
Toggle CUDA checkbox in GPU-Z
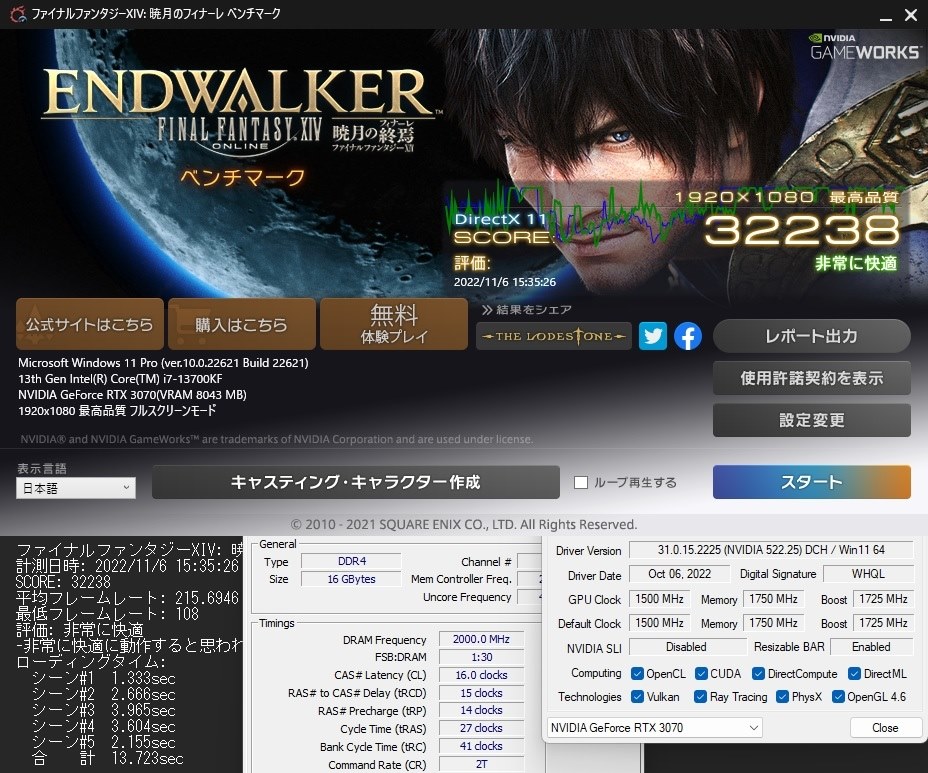coord(701,674)
